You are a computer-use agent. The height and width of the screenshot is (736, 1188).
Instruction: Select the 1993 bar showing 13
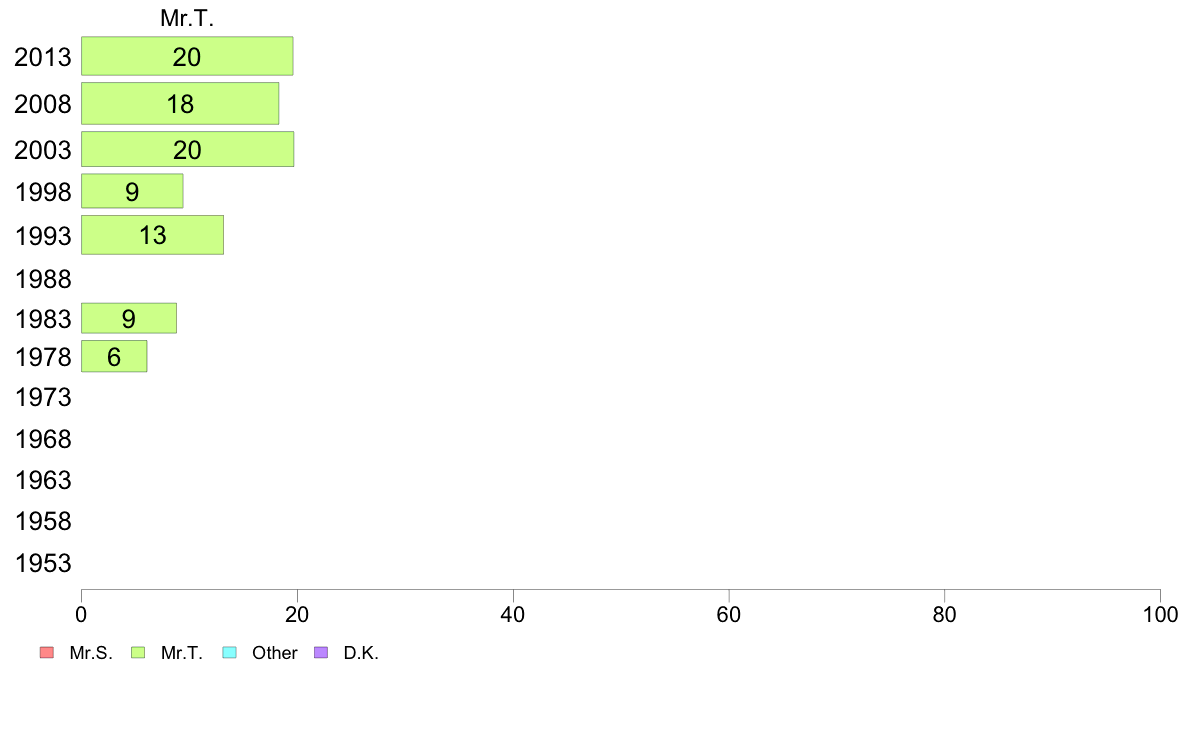tap(152, 235)
